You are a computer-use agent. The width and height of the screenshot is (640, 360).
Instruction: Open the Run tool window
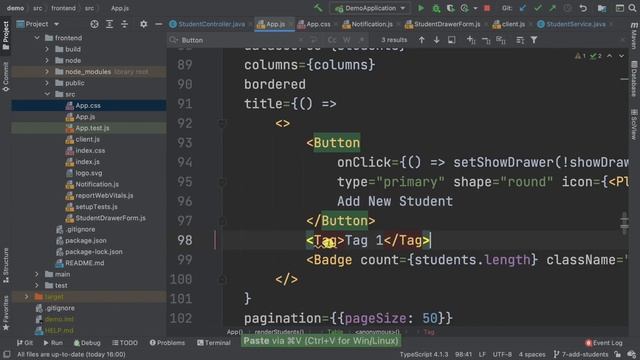click(x=53, y=343)
